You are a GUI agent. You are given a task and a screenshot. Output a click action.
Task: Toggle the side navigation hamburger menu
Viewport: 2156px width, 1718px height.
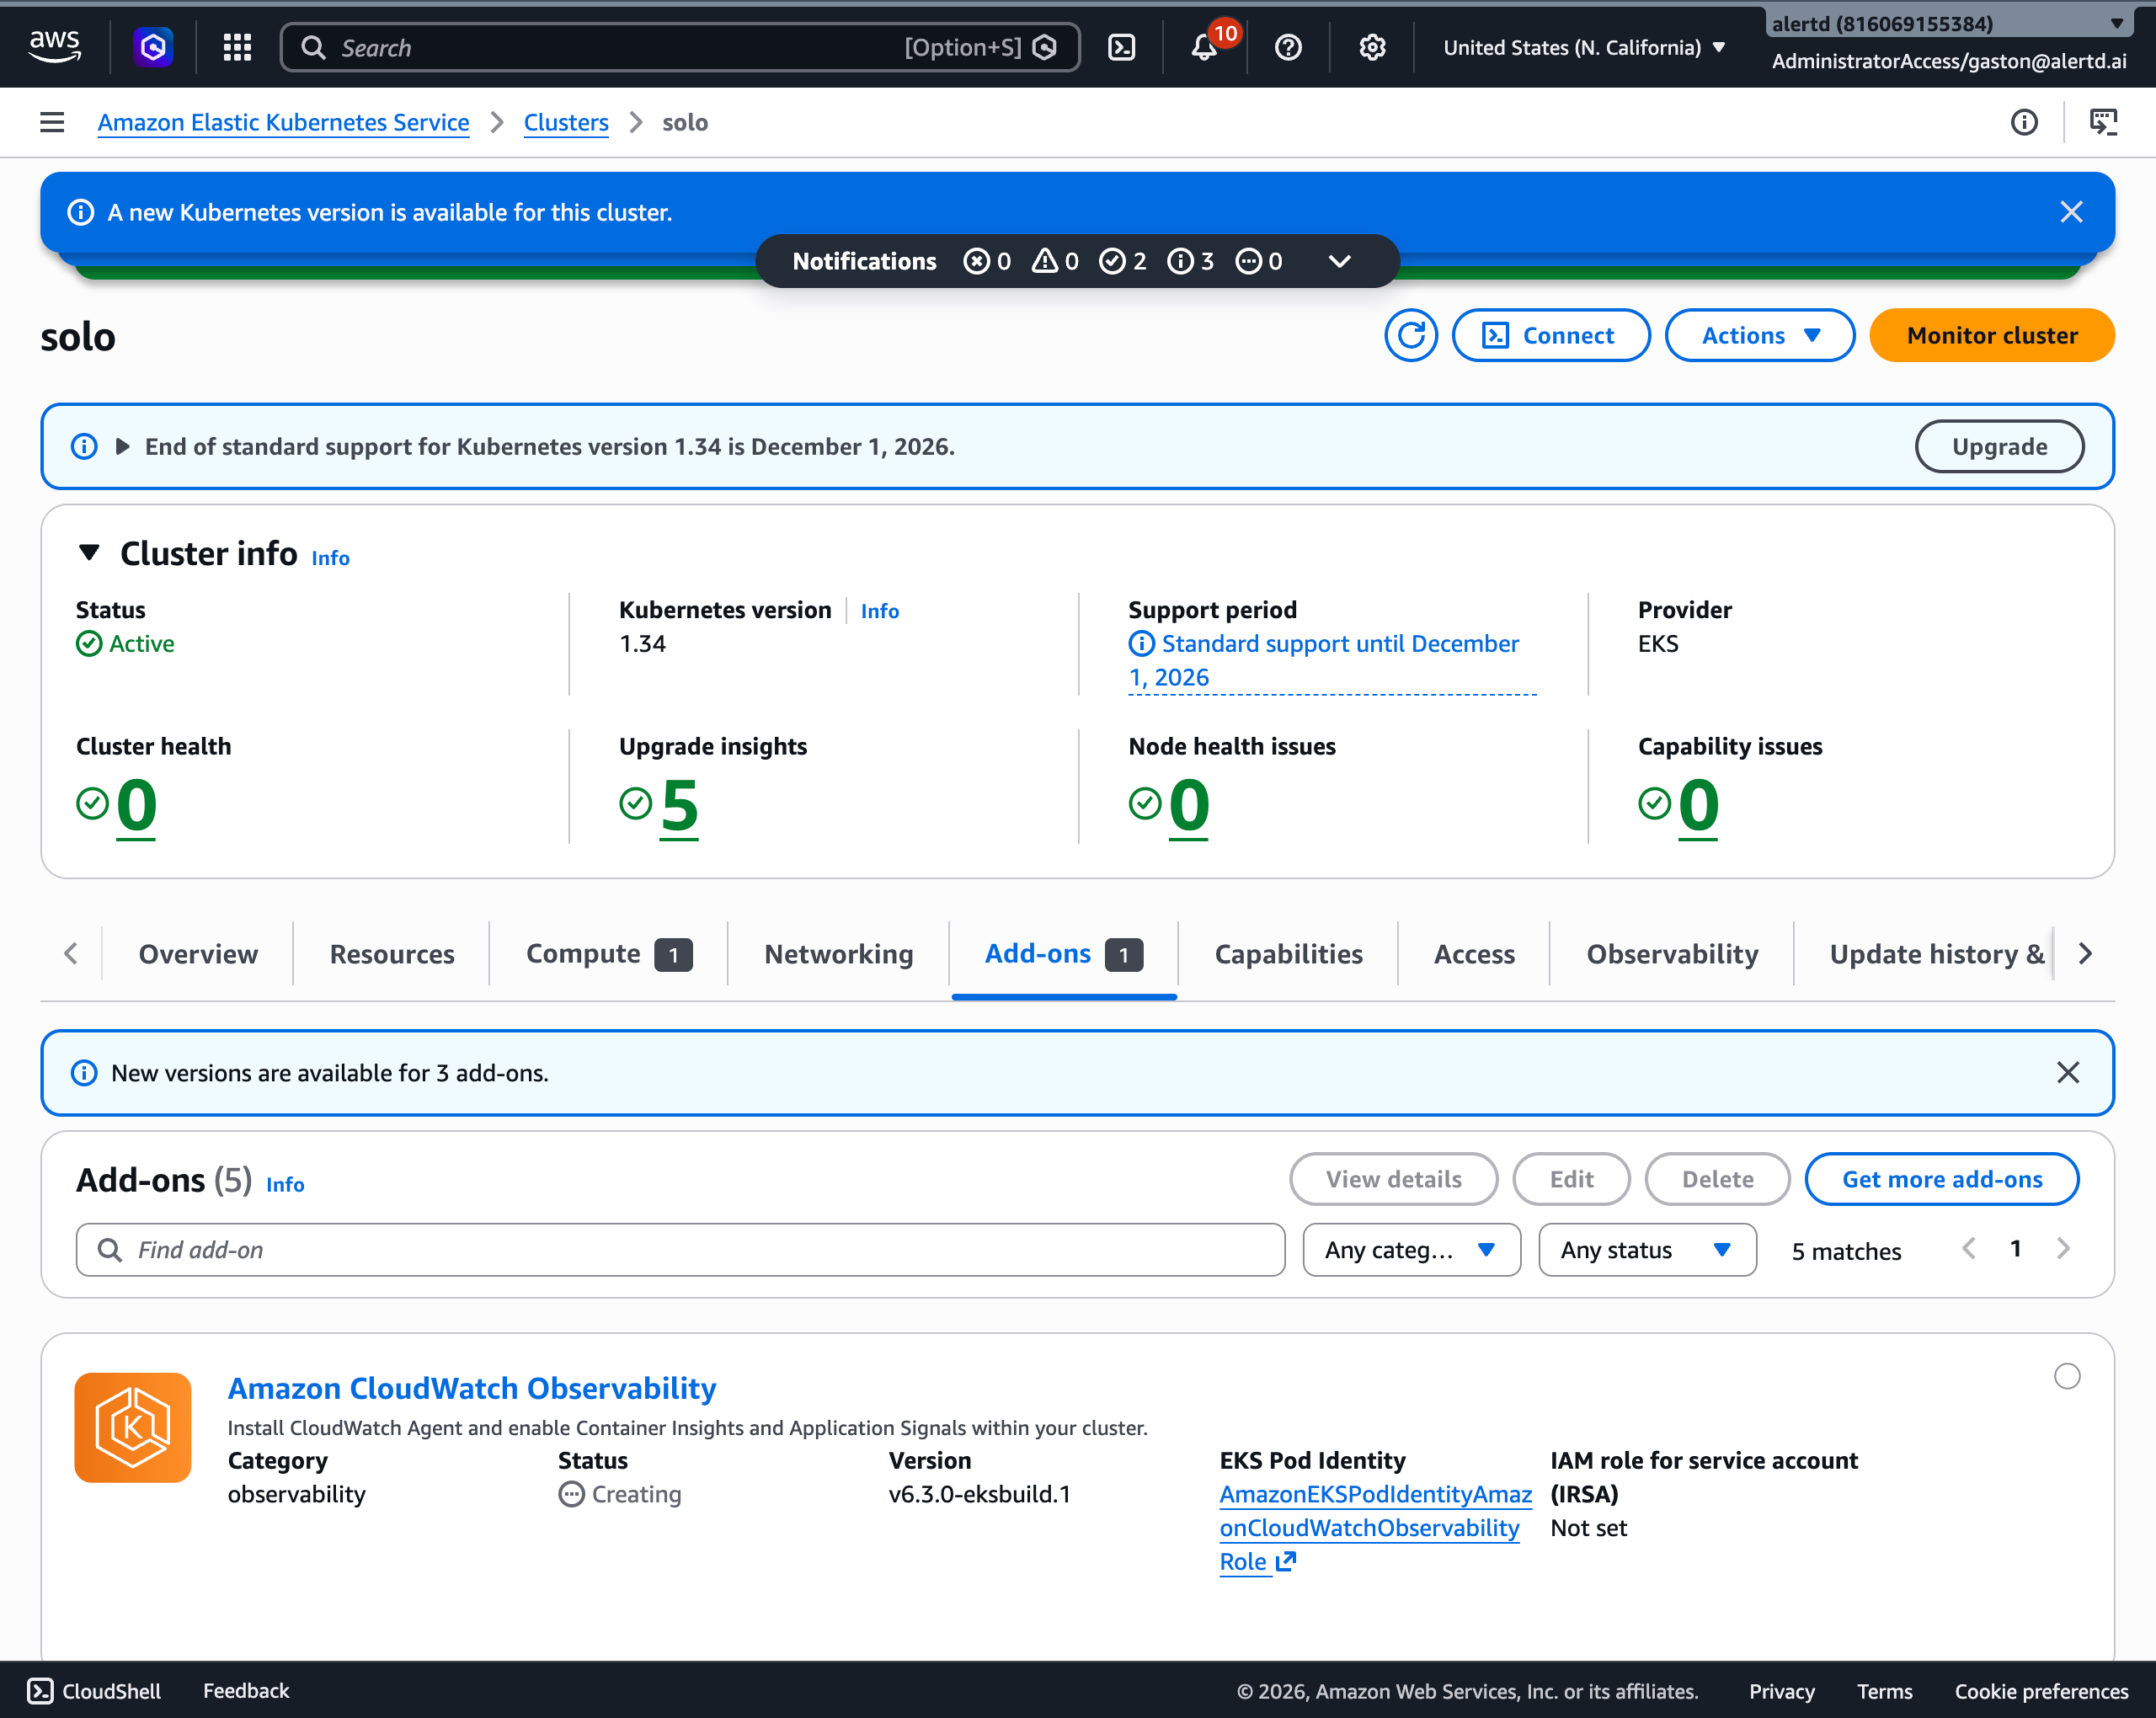point(52,122)
